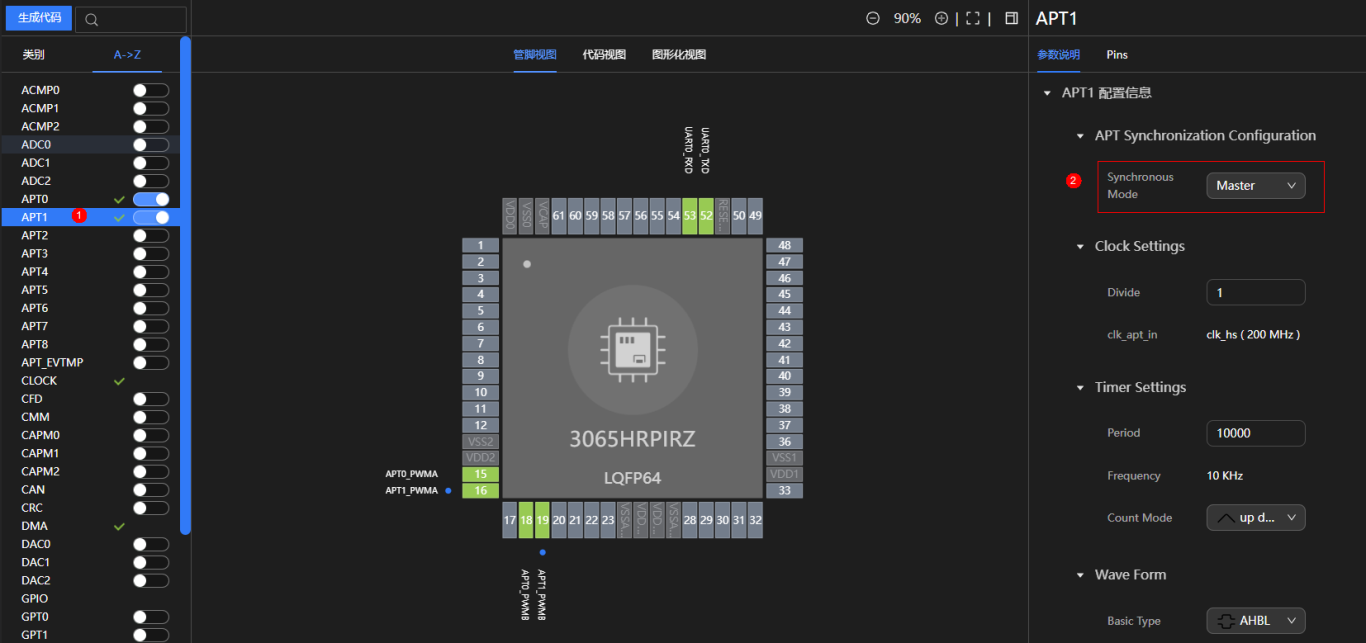
Task: Click the 生成代码 button
Action: pyautogui.click(x=39, y=18)
